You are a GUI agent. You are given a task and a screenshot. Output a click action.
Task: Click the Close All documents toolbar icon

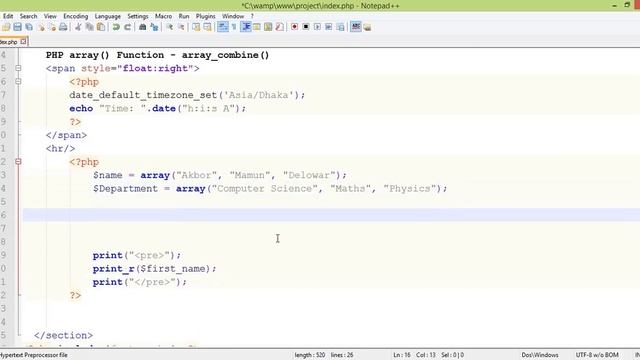[52, 27]
